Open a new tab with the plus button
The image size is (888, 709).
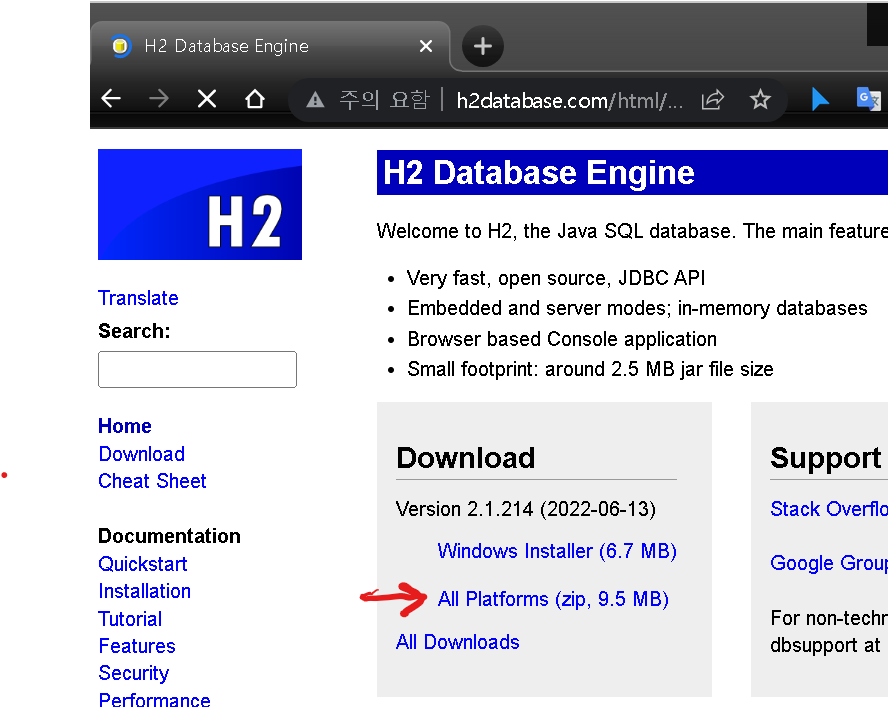pyautogui.click(x=483, y=46)
